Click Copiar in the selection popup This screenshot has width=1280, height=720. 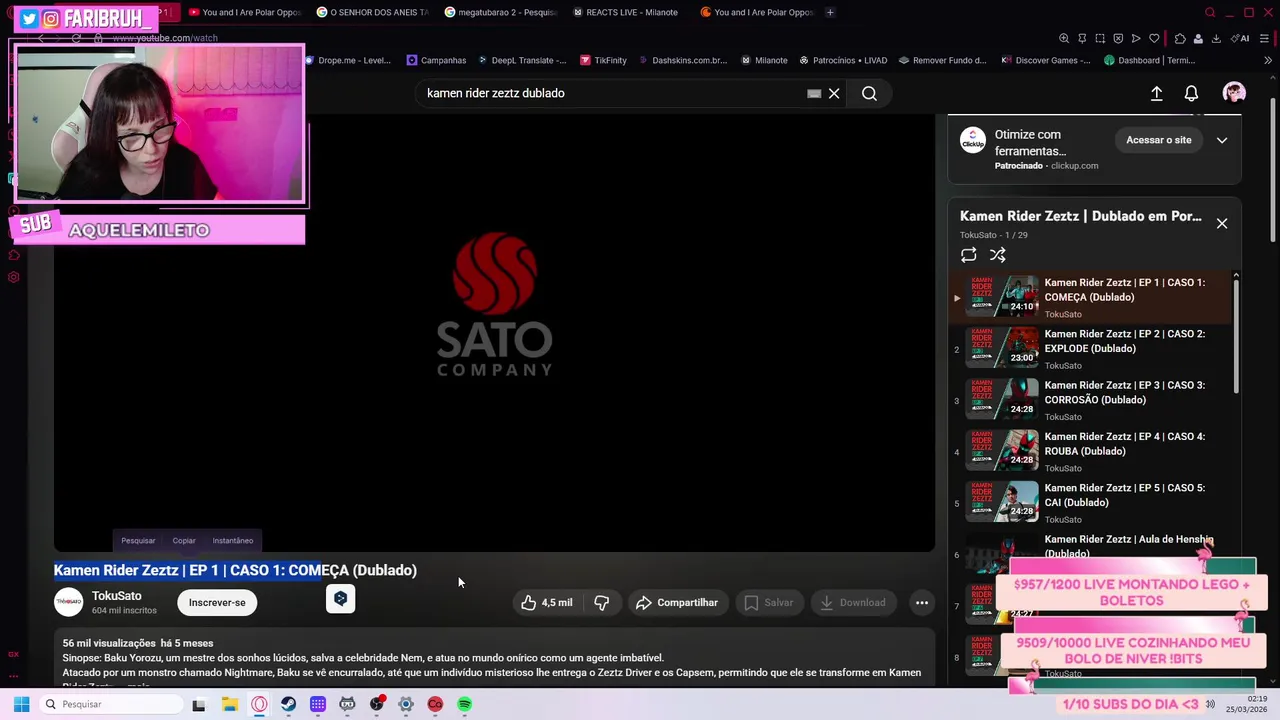point(184,541)
